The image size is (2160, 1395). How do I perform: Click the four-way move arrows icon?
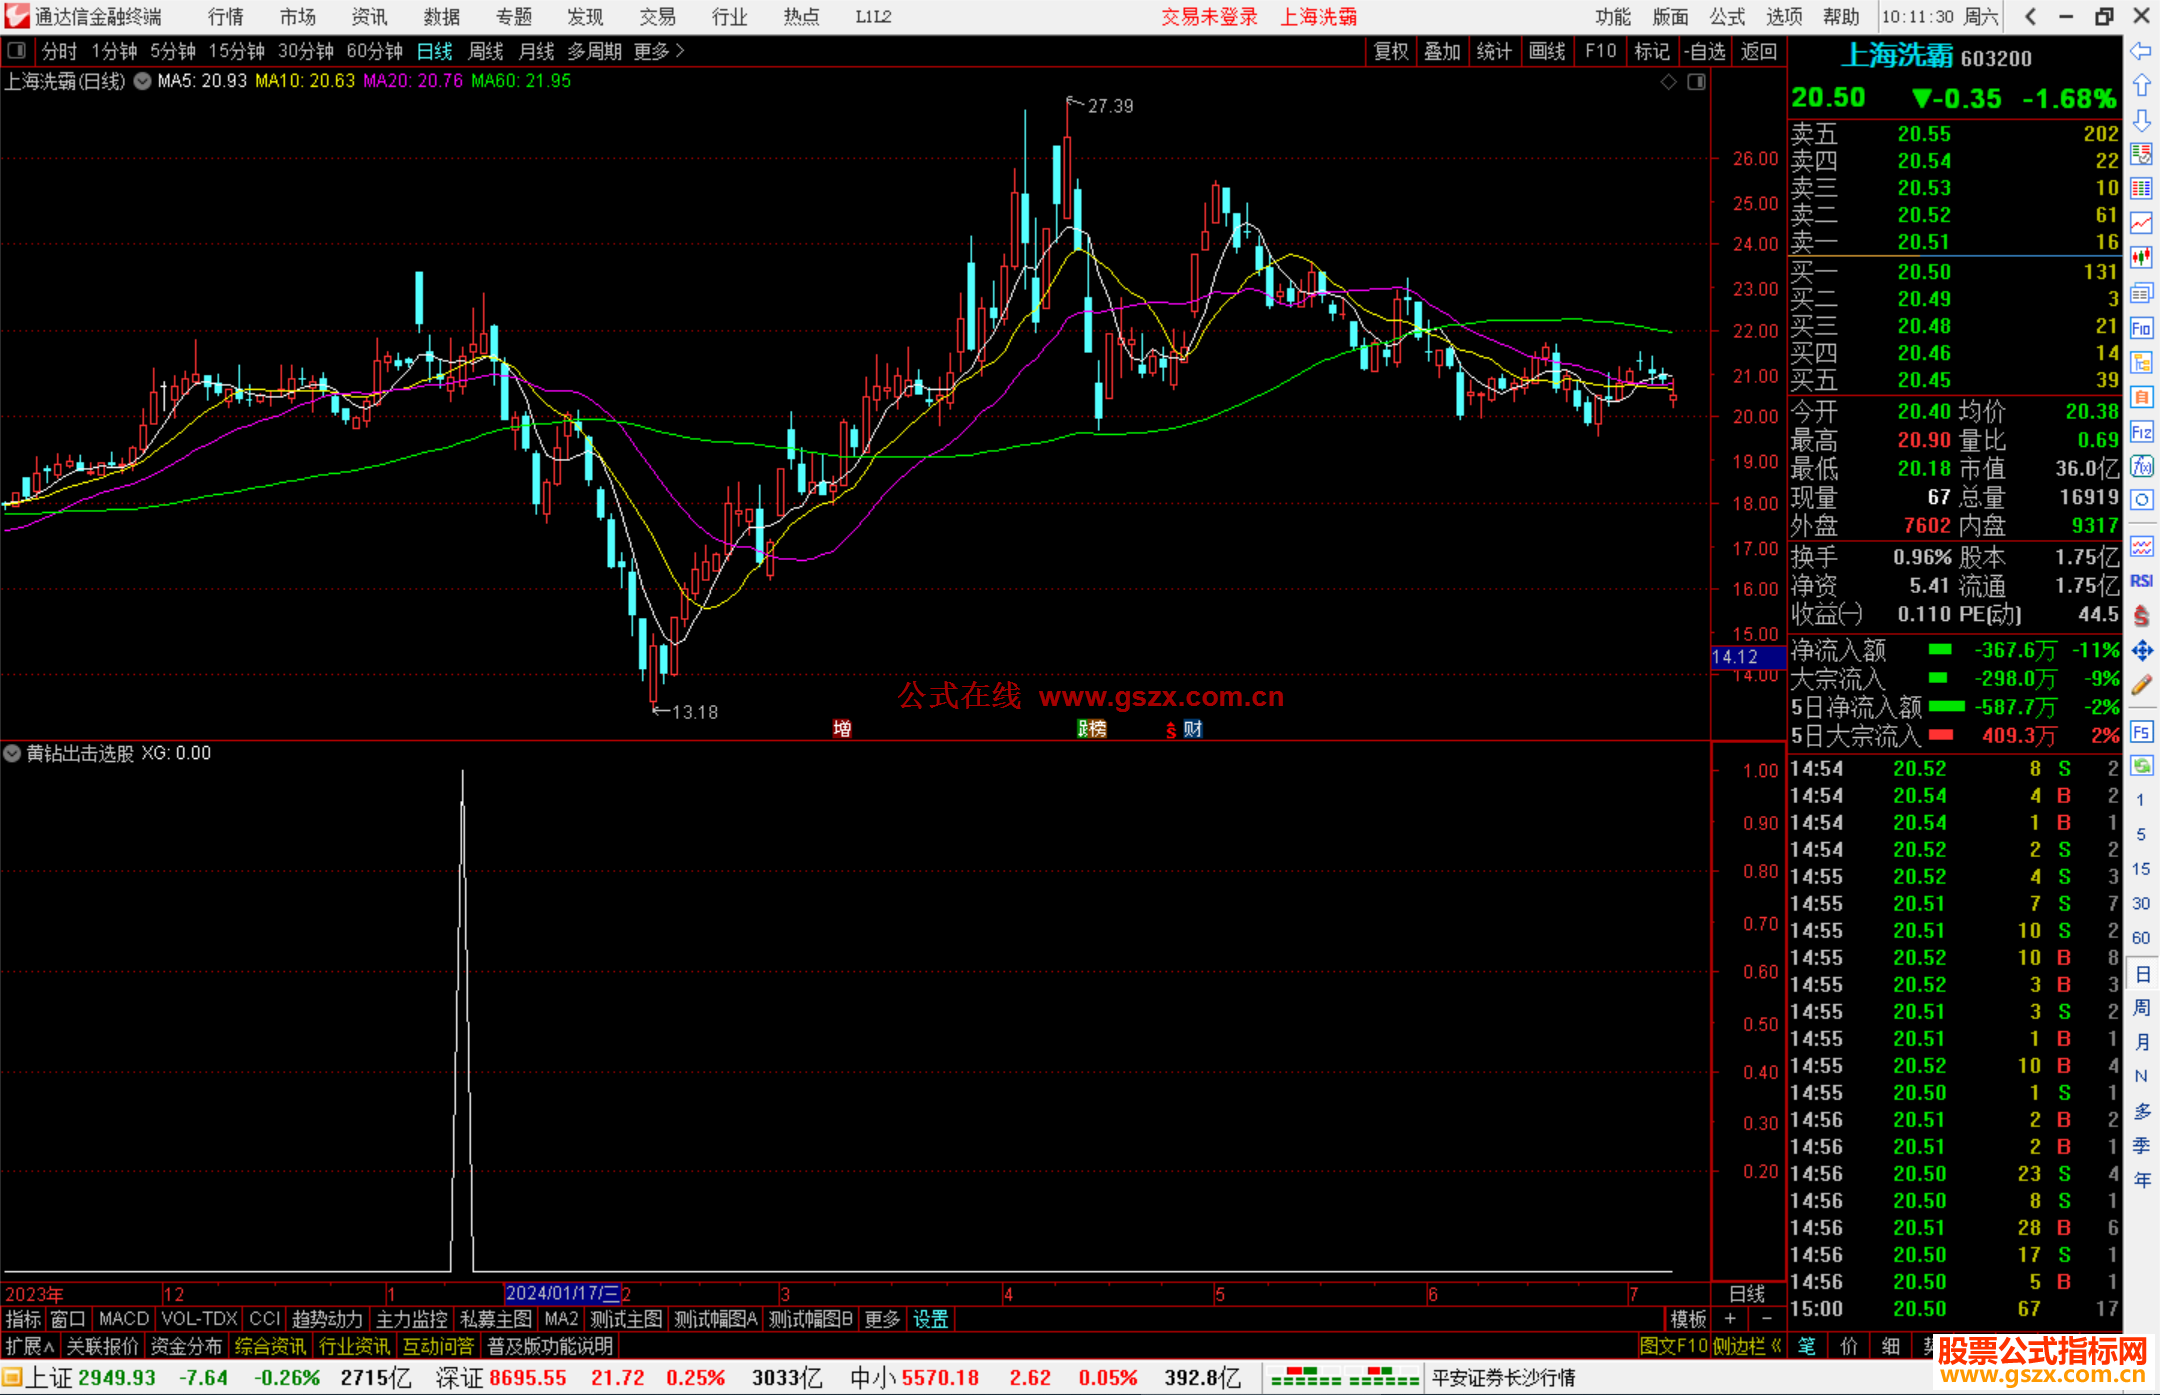pos(2141,651)
